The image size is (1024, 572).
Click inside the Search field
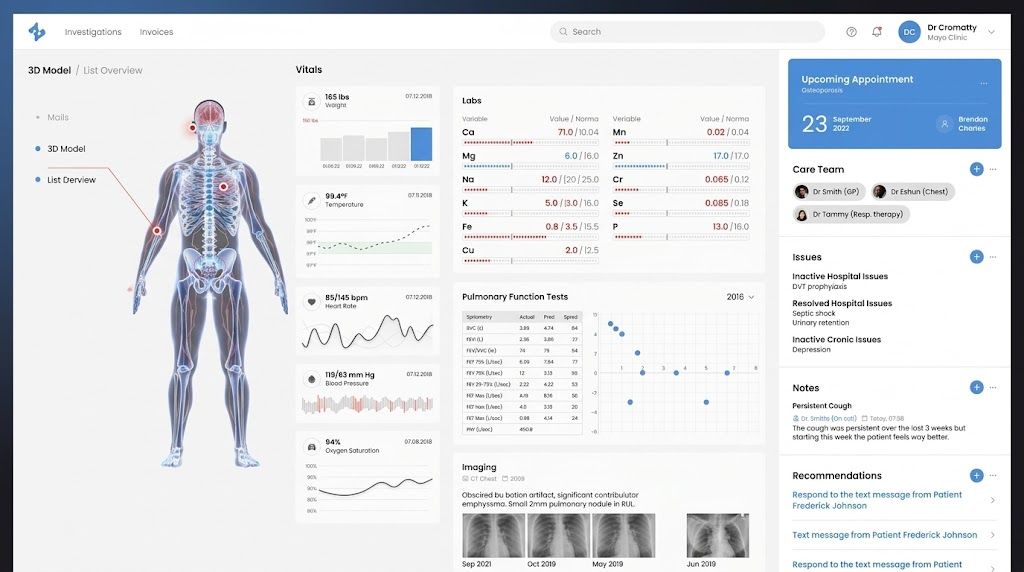[687, 31]
